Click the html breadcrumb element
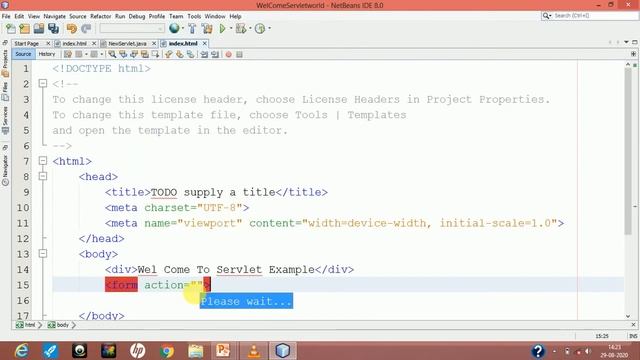640x360 pixels. click(26, 325)
